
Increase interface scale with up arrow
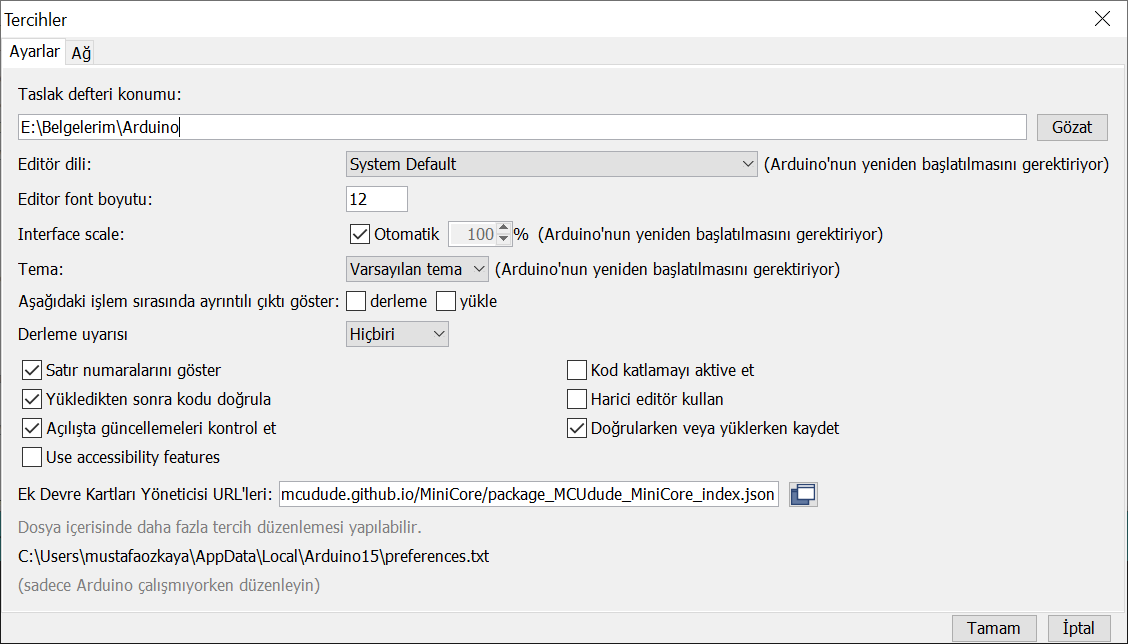click(x=504, y=228)
